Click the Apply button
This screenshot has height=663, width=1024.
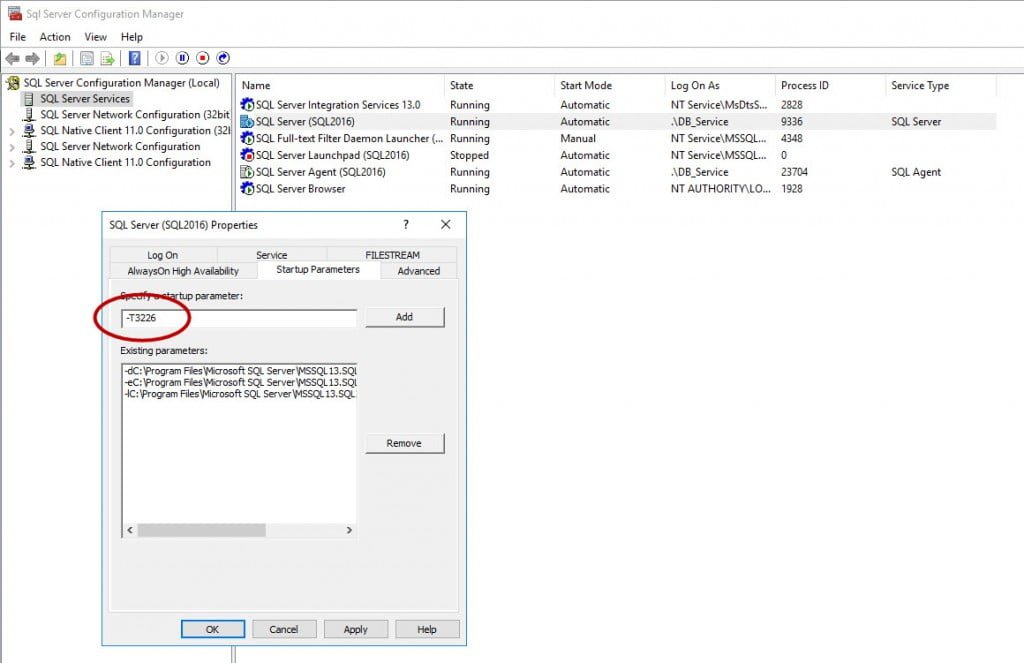tap(356, 629)
